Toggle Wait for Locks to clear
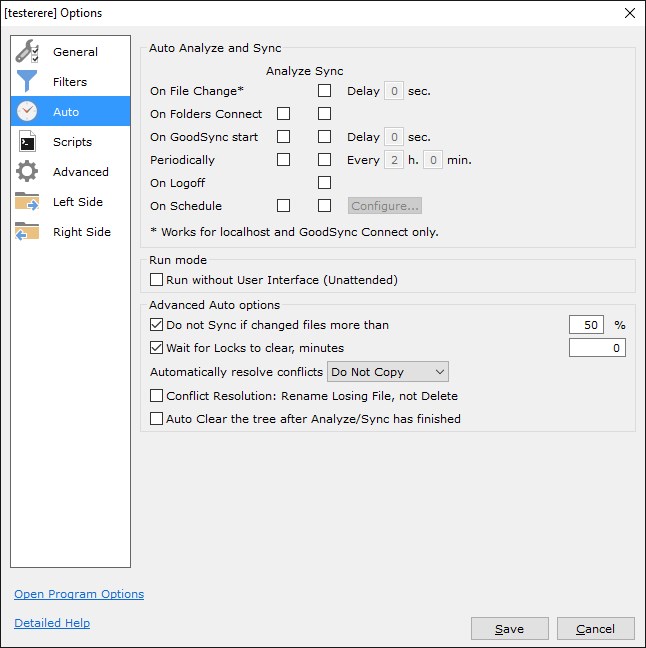 point(156,348)
